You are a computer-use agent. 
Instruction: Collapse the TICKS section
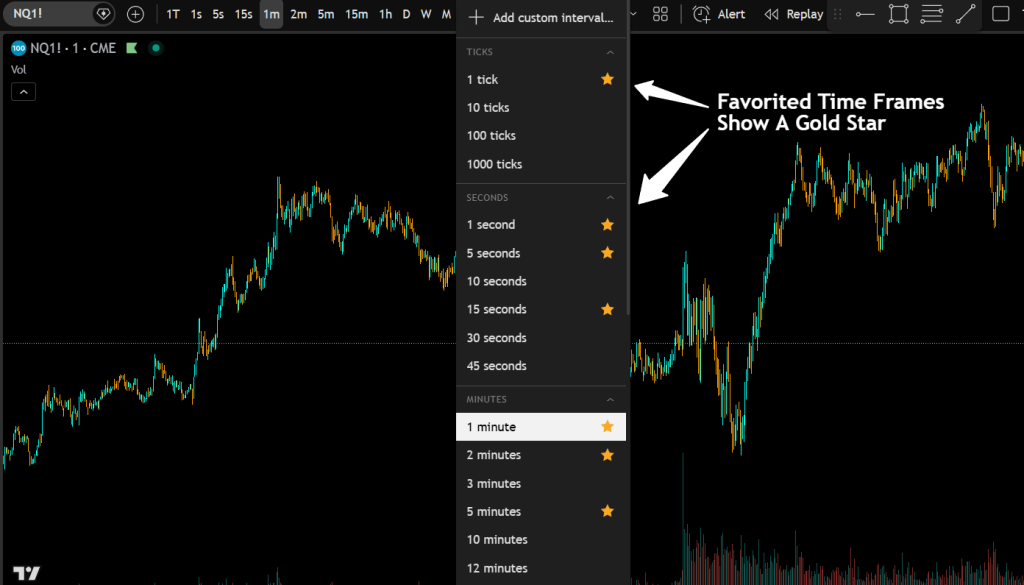click(610, 51)
